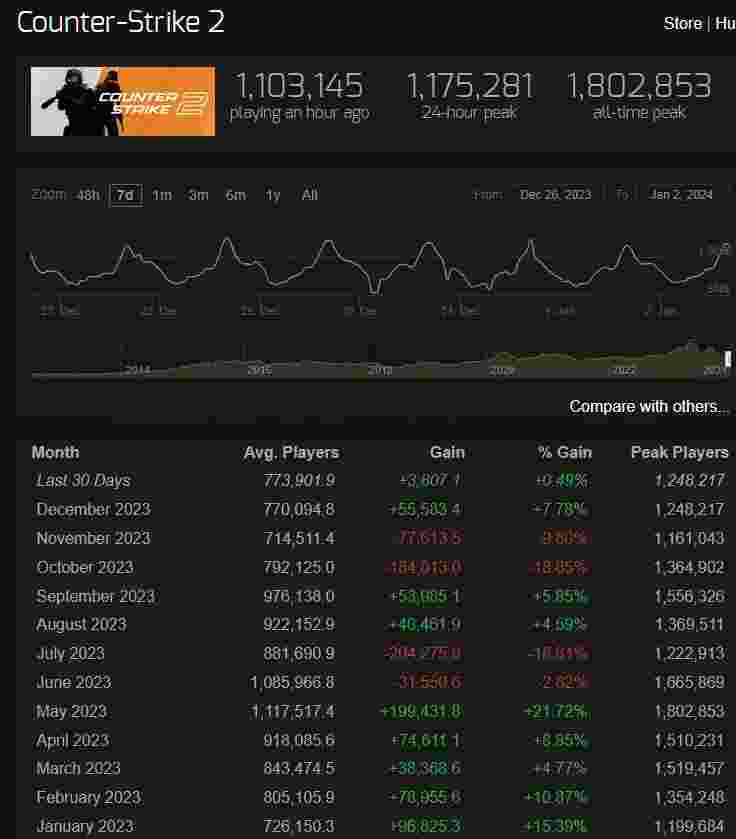Expand Compare with others option
Image resolution: width=736 pixels, height=839 pixels.
click(x=649, y=406)
